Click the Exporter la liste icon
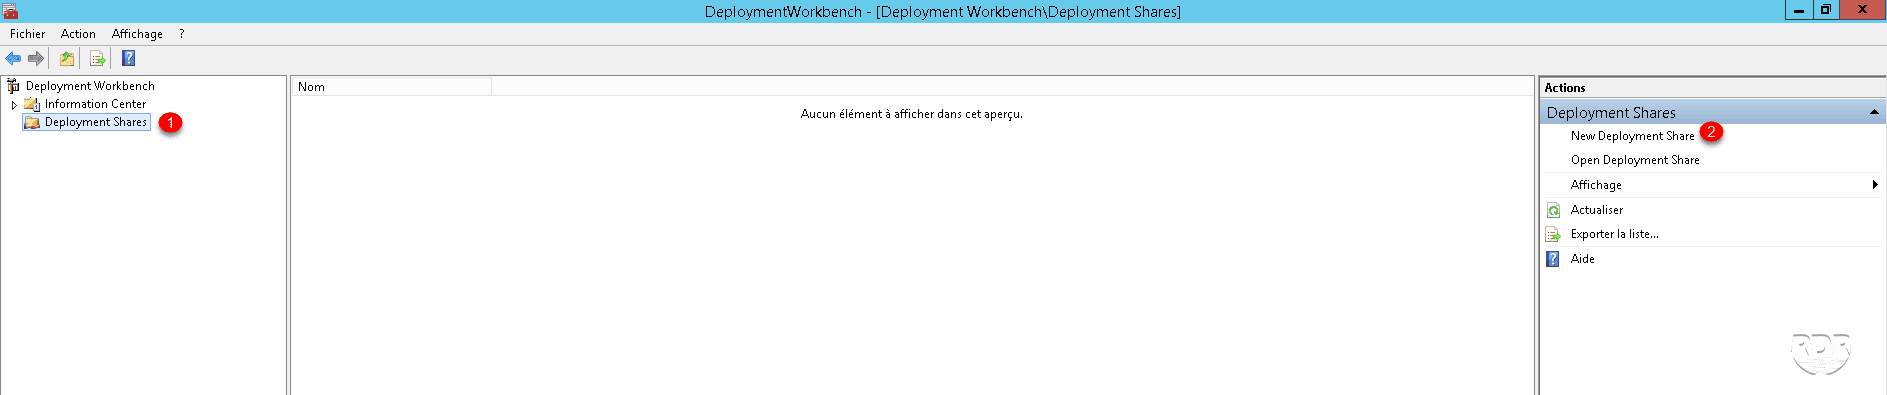Viewport: 1887px width, 395px height. [1553, 234]
